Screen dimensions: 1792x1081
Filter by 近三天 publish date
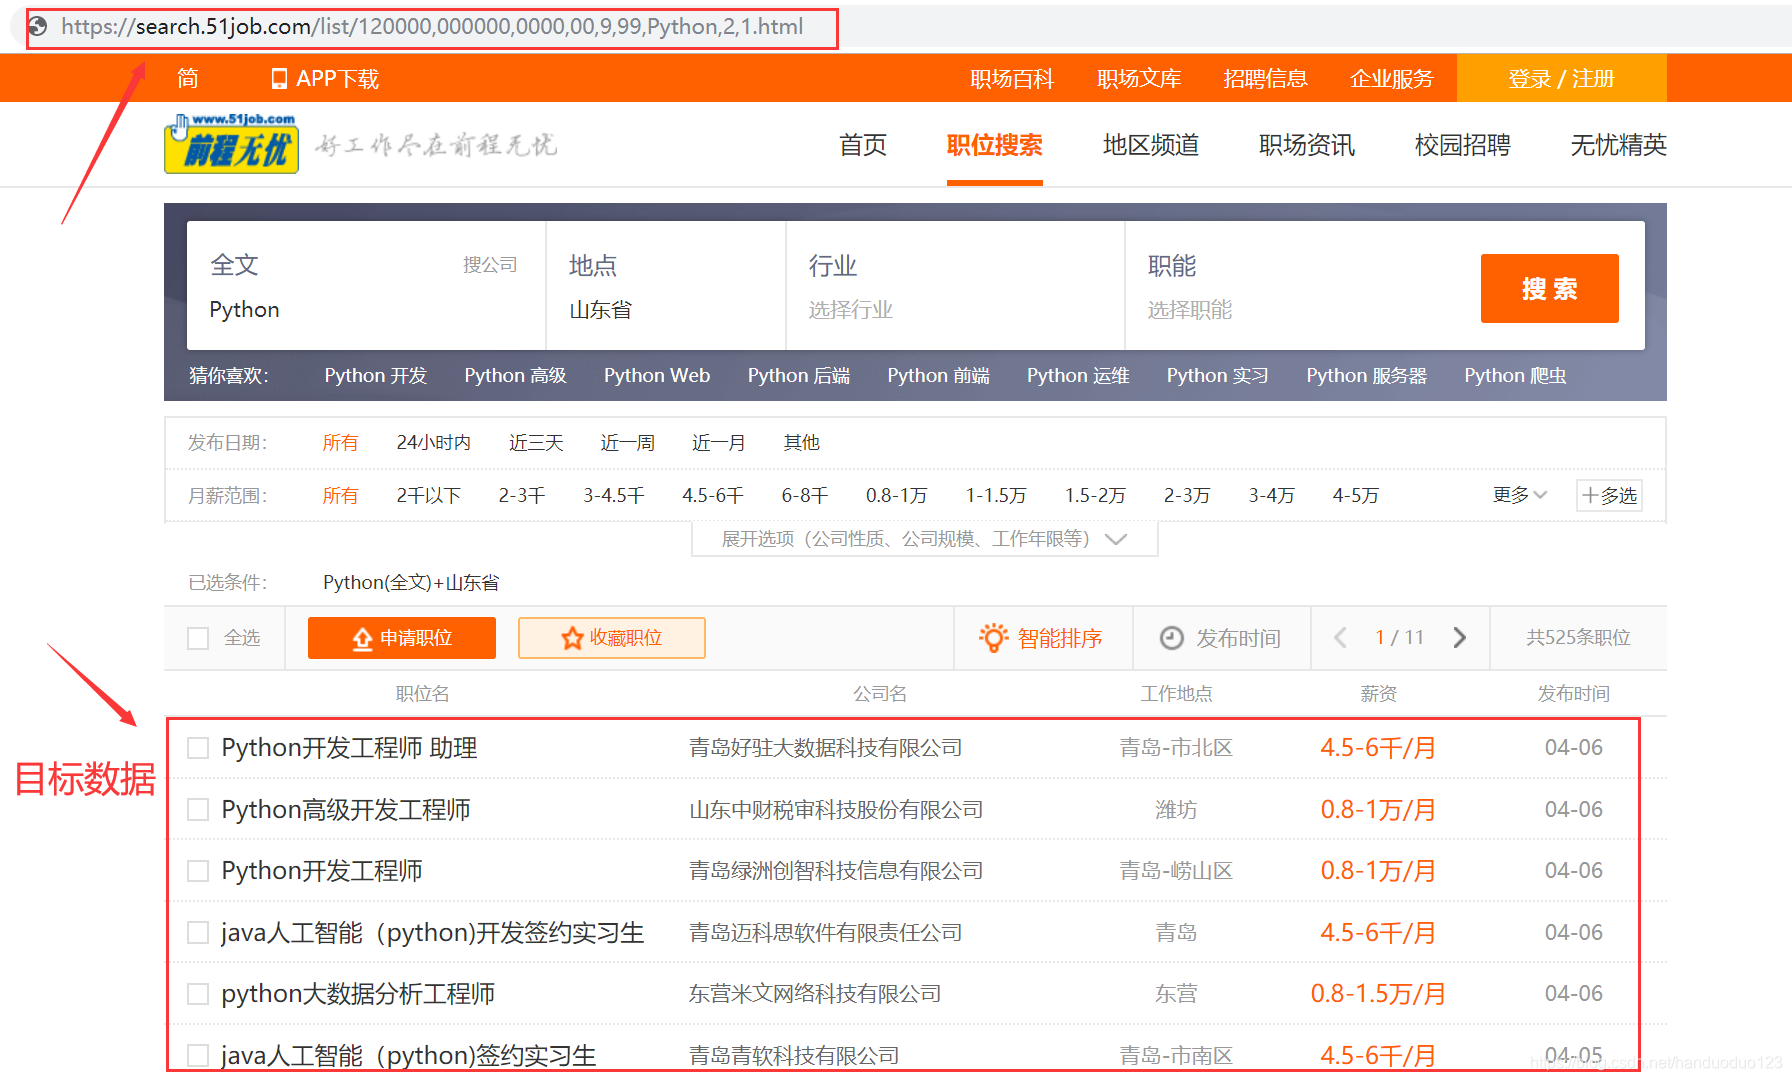(x=536, y=442)
